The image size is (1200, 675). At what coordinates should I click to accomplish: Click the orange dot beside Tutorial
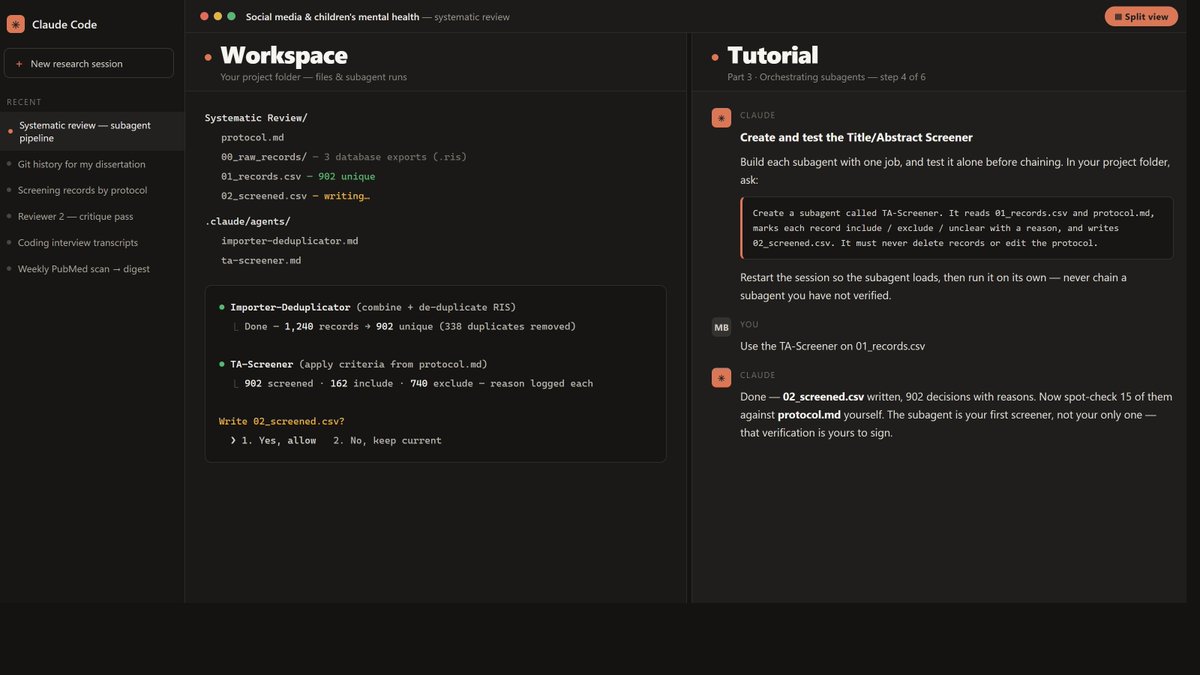[x=715, y=57]
